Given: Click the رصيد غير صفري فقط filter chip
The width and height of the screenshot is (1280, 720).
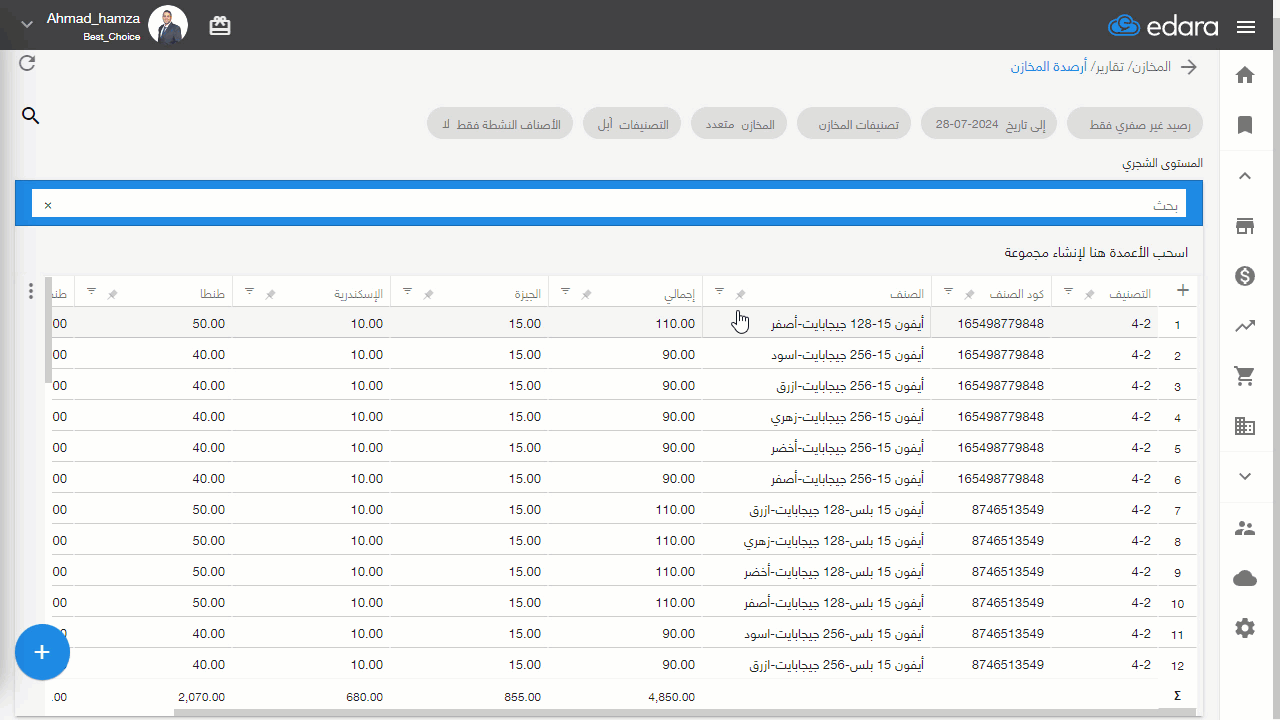Looking at the screenshot, I should click(x=1135, y=124).
